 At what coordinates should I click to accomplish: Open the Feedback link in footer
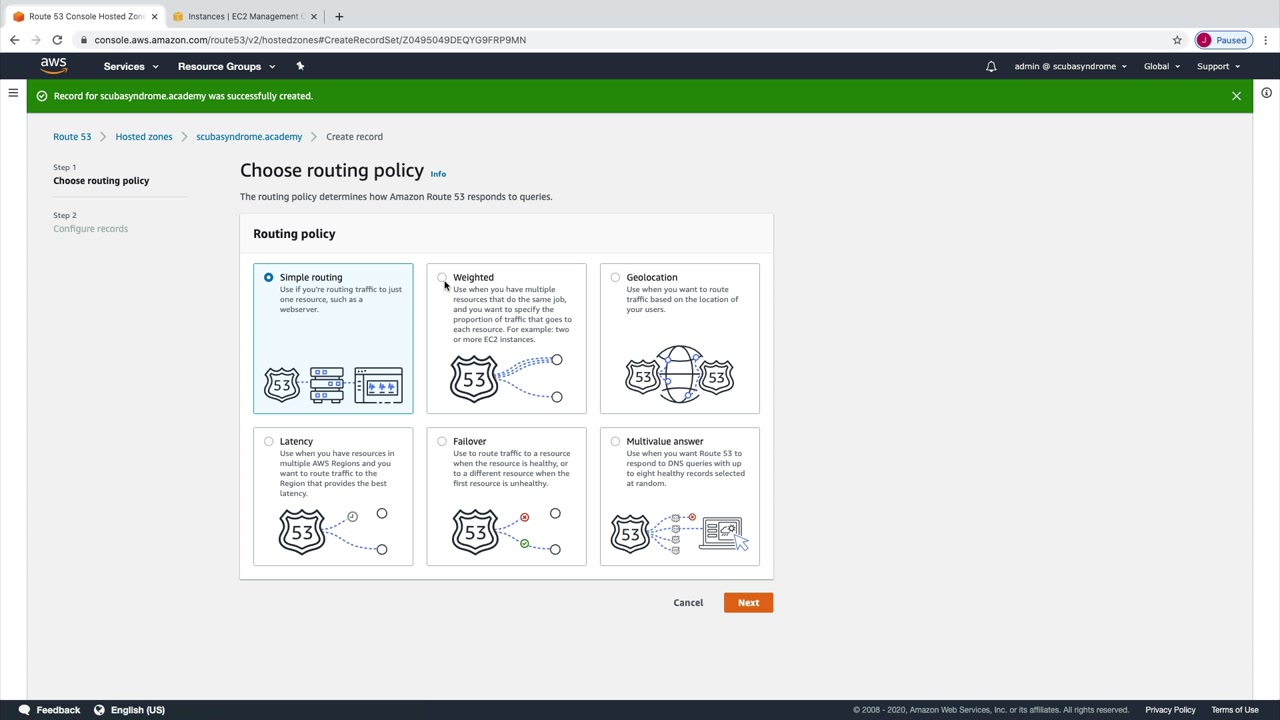[x=58, y=710]
